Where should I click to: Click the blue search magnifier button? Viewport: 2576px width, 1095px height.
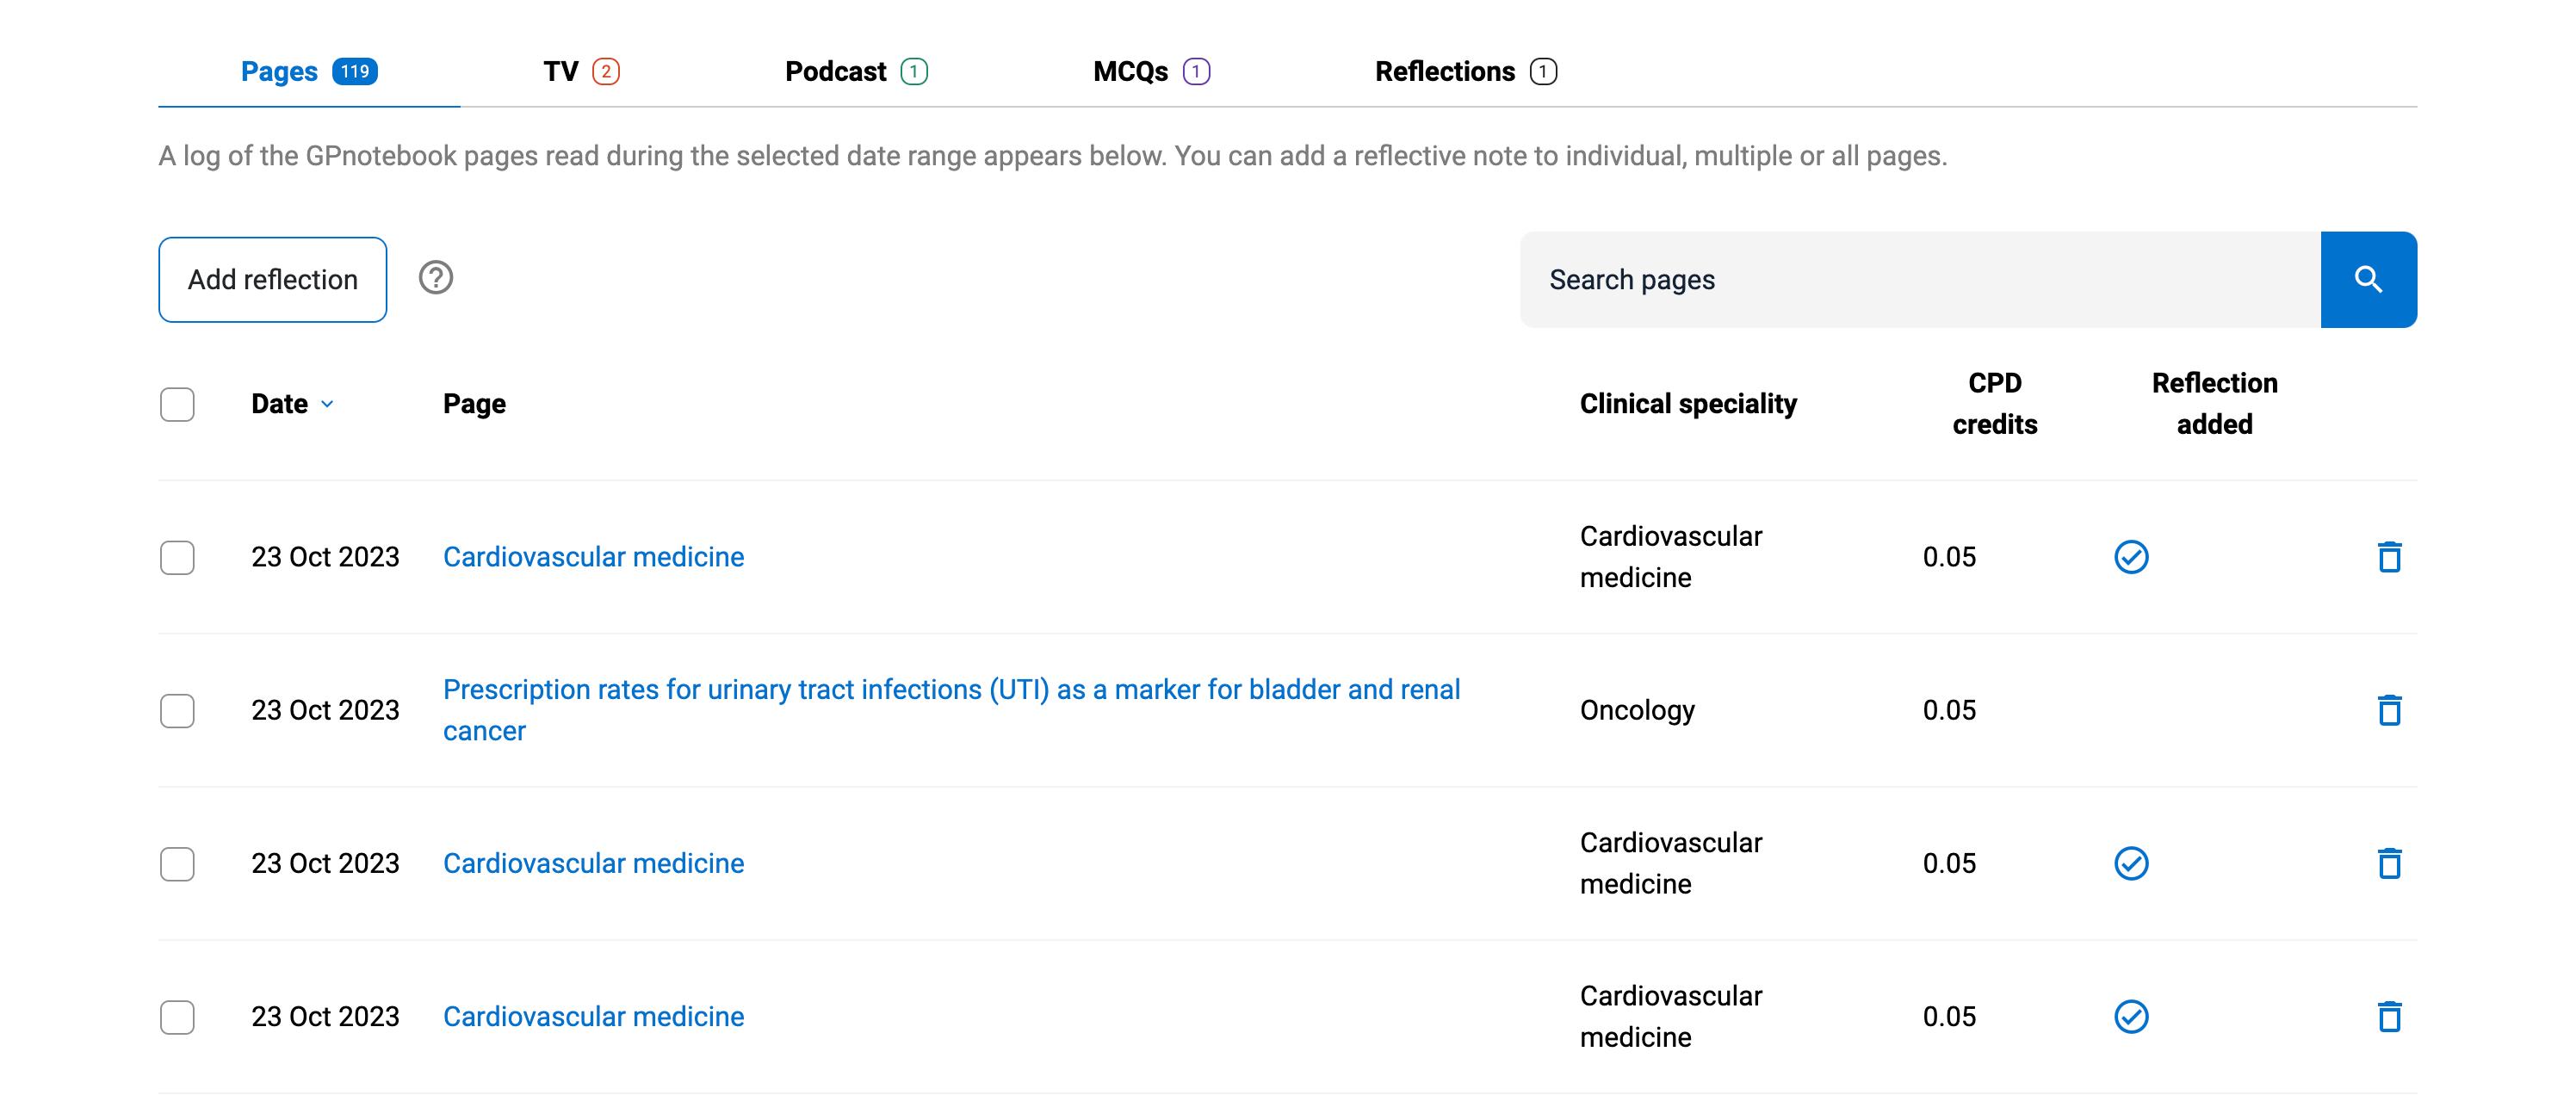tap(2368, 280)
